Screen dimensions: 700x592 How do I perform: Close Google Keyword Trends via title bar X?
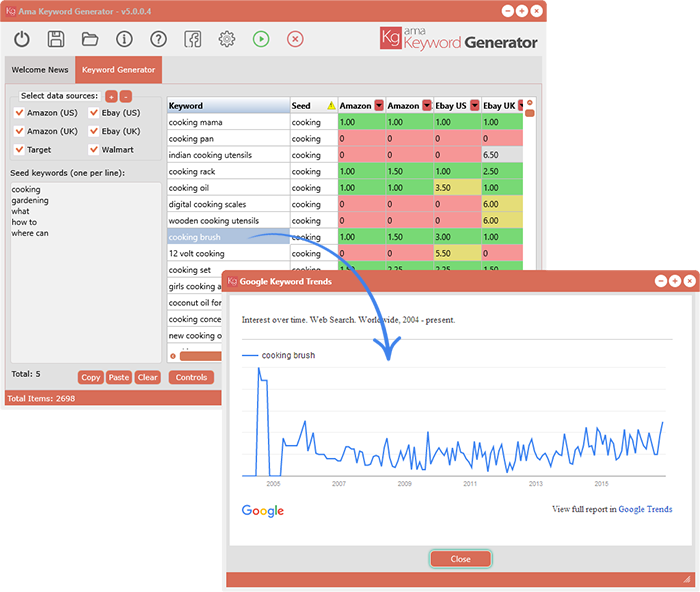[689, 281]
